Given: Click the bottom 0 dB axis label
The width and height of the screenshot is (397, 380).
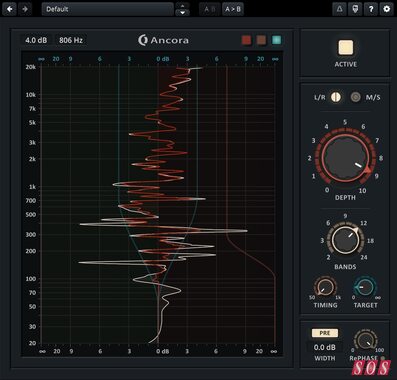Looking at the screenshot, I should click(x=163, y=351).
